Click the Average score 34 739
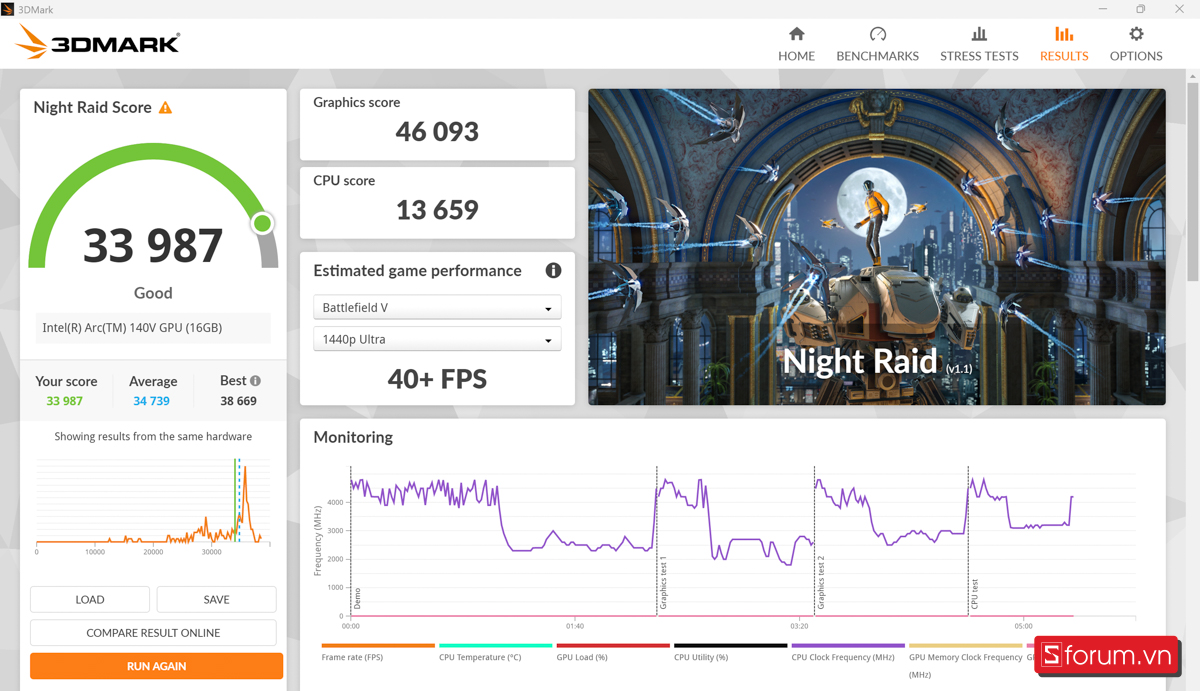The width and height of the screenshot is (1200, 691). coord(151,401)
